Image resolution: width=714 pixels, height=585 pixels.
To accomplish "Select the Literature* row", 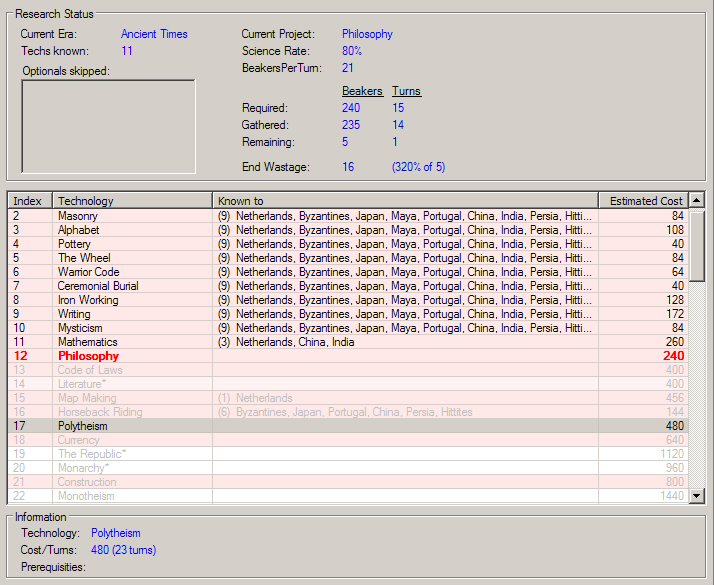I will (x=348, y=384).
